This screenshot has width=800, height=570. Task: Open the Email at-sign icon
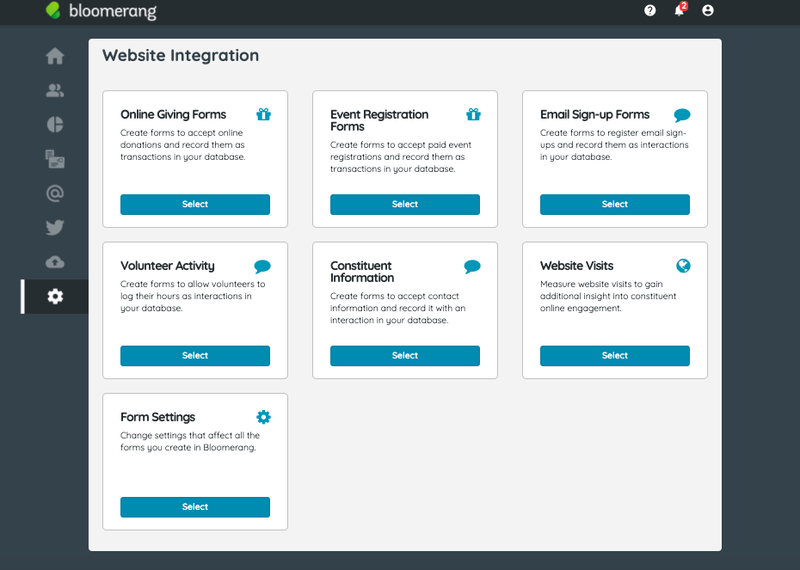pyautogui.click(x=55, y=193)
